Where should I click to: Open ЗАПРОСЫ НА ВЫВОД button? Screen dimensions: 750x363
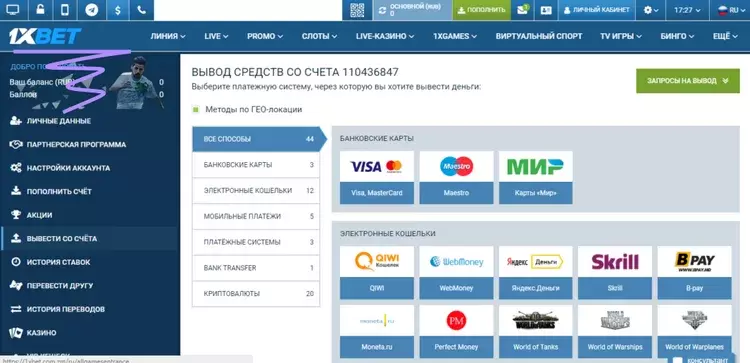coord(687,81)
